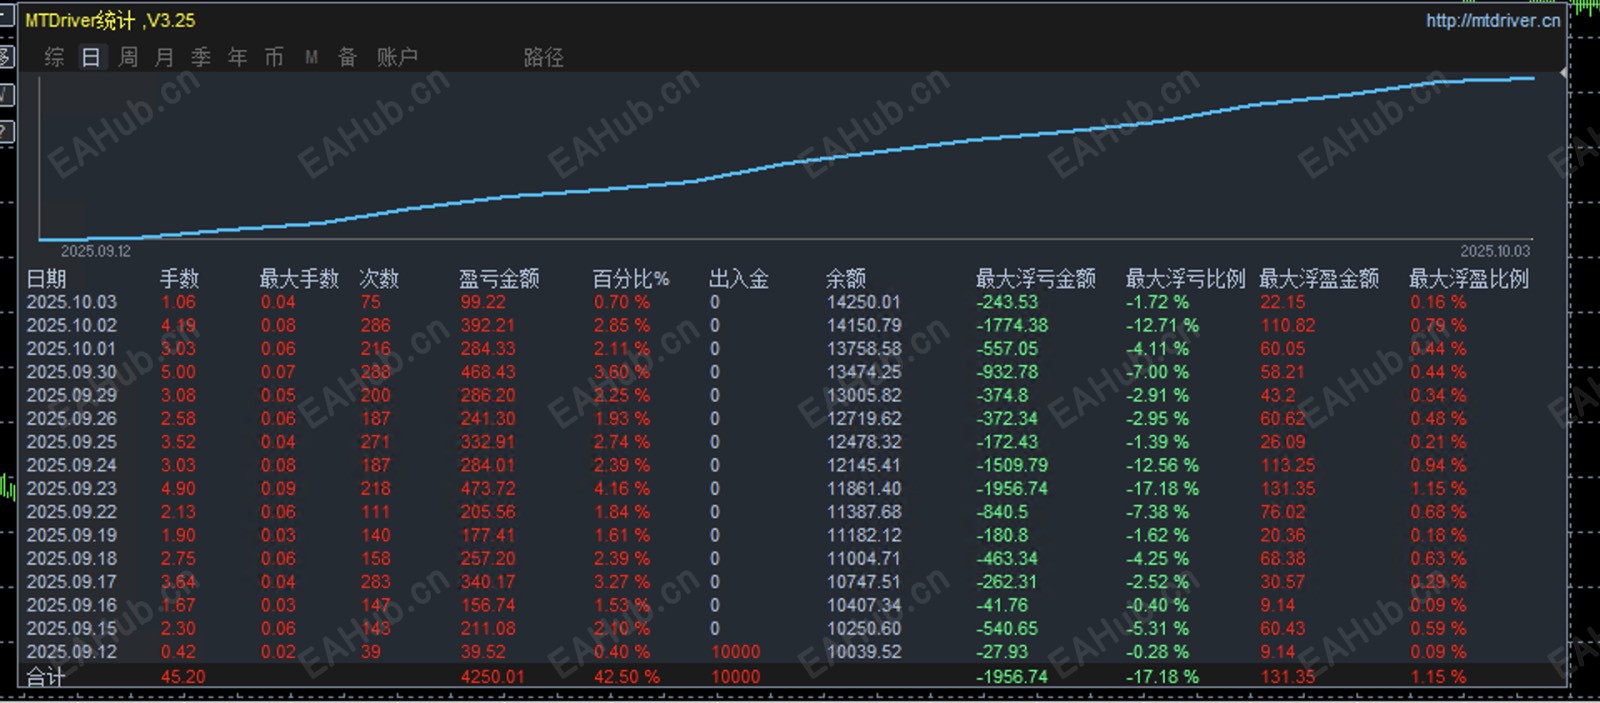
Task: Select the 2025.10.01 date row
Action: tap(71, 349)
